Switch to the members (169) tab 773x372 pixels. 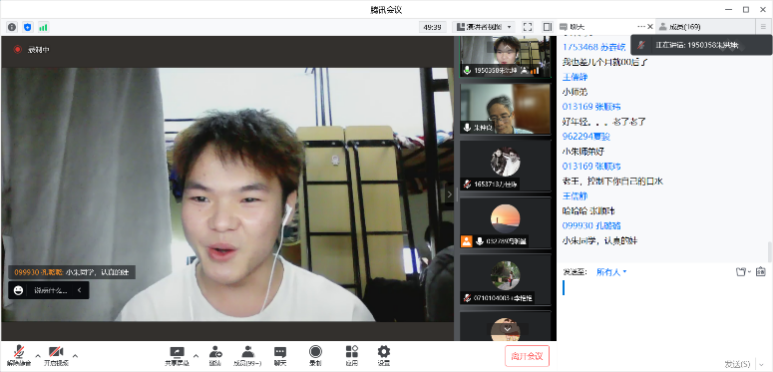pyautogui.click(x=680, y=27)
